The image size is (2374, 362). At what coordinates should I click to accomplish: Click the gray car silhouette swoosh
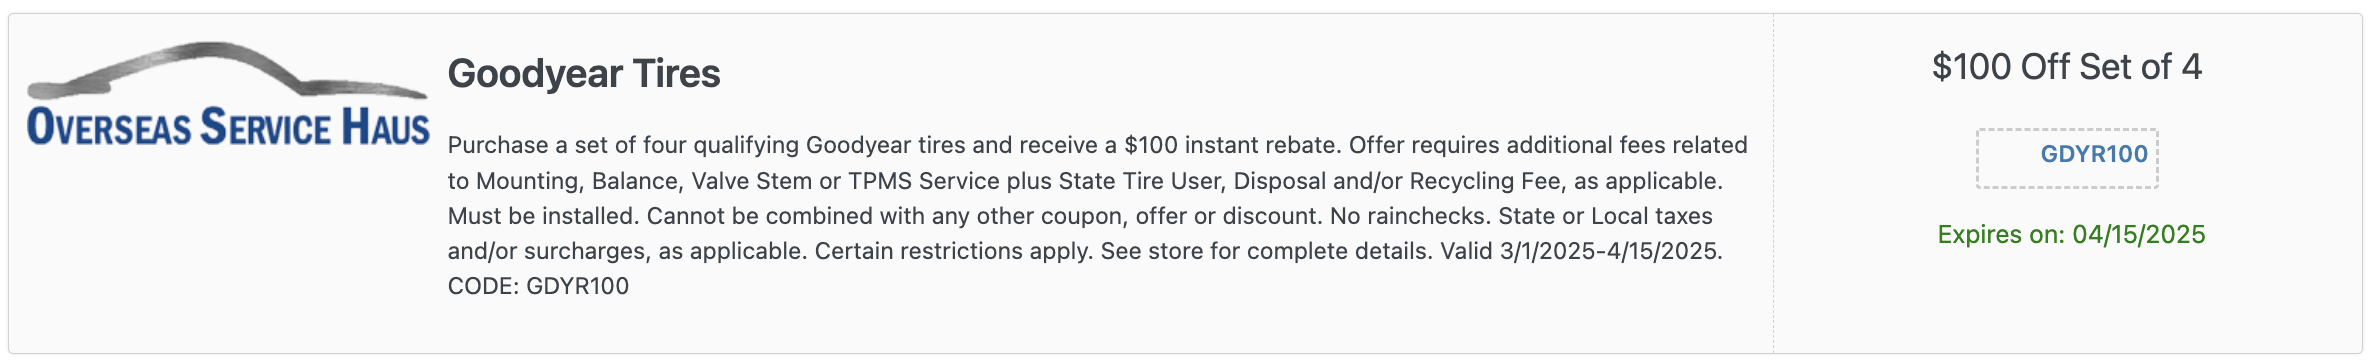(228, 70)
